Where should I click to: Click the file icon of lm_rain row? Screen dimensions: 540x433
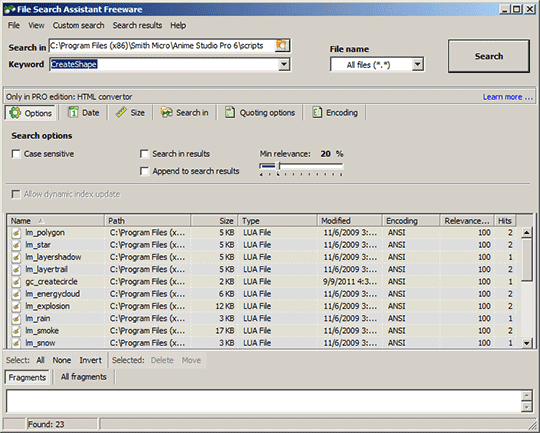pos(16,318)
